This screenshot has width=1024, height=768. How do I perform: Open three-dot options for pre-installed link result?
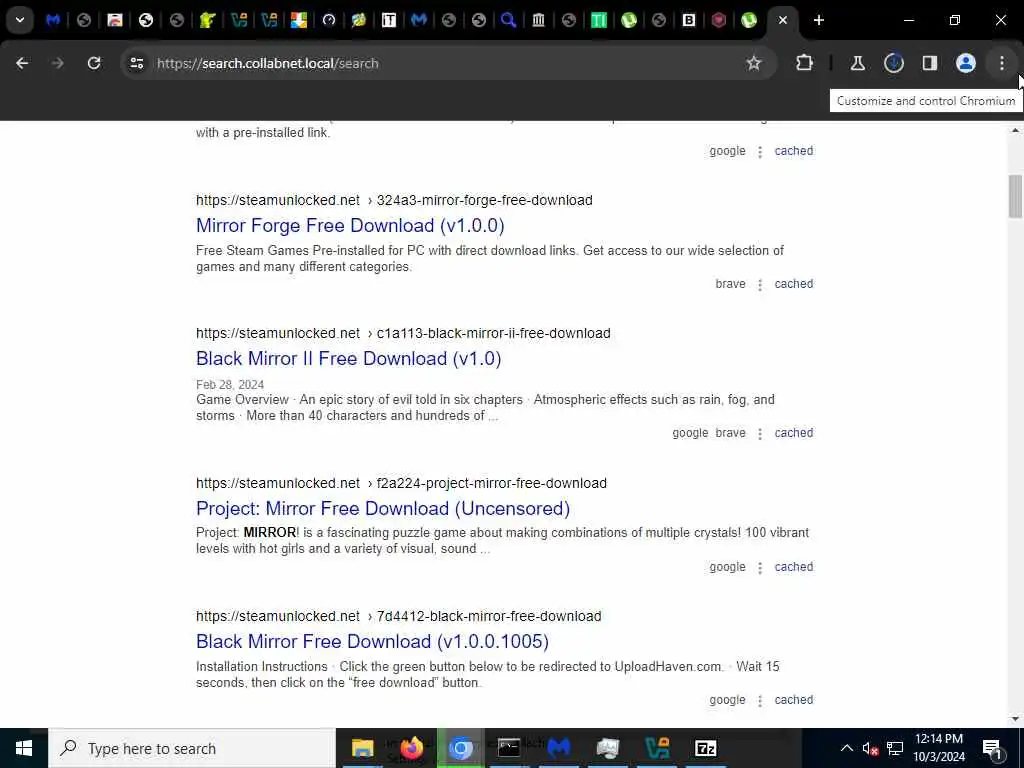(x=760, y=152)
